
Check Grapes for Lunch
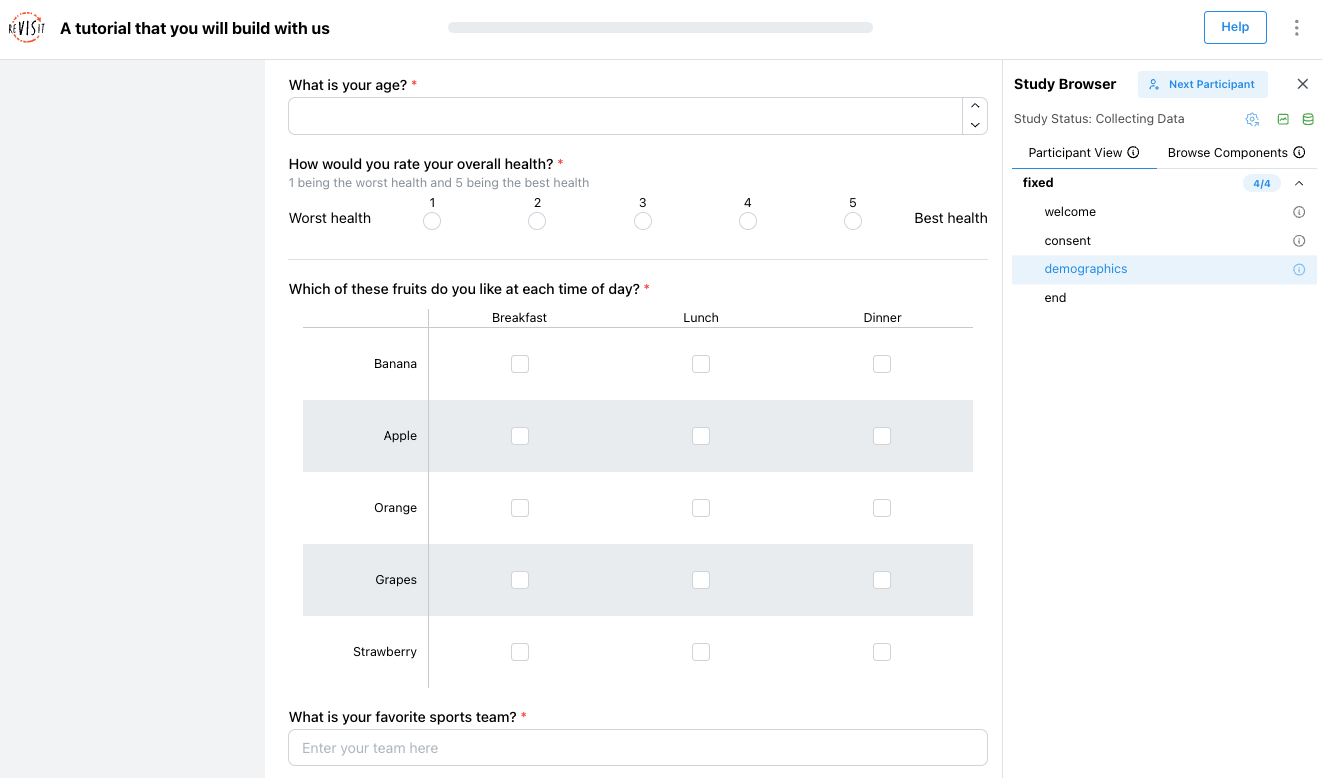click(x=701, y=580)
